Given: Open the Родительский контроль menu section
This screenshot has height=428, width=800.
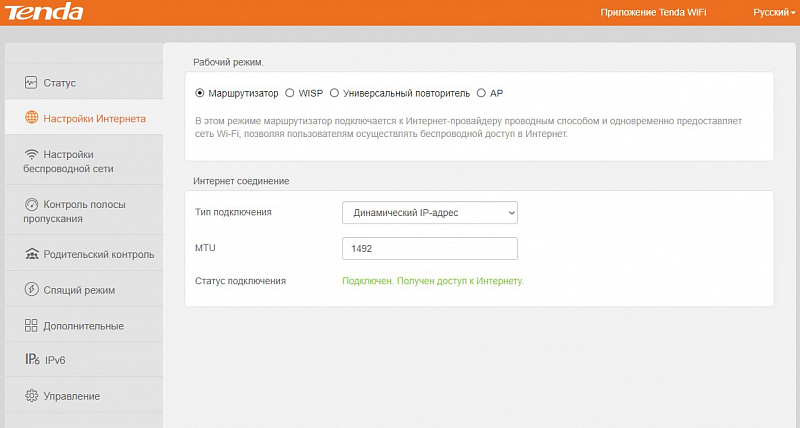Looking at the screenshot, I should click(x=98, y=254).
